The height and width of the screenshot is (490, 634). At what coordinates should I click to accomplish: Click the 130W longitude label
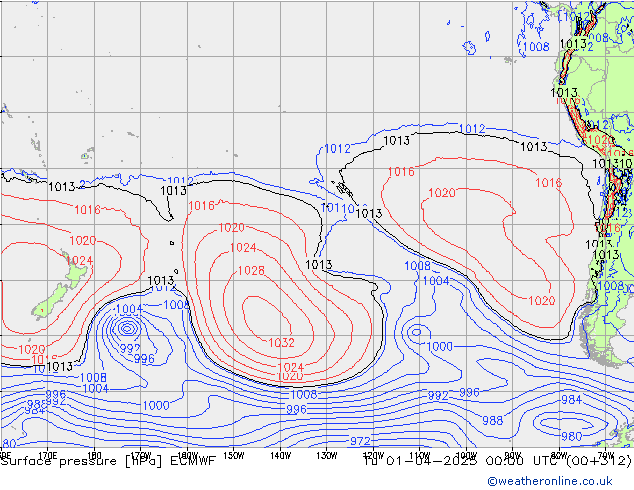(327, 456)
